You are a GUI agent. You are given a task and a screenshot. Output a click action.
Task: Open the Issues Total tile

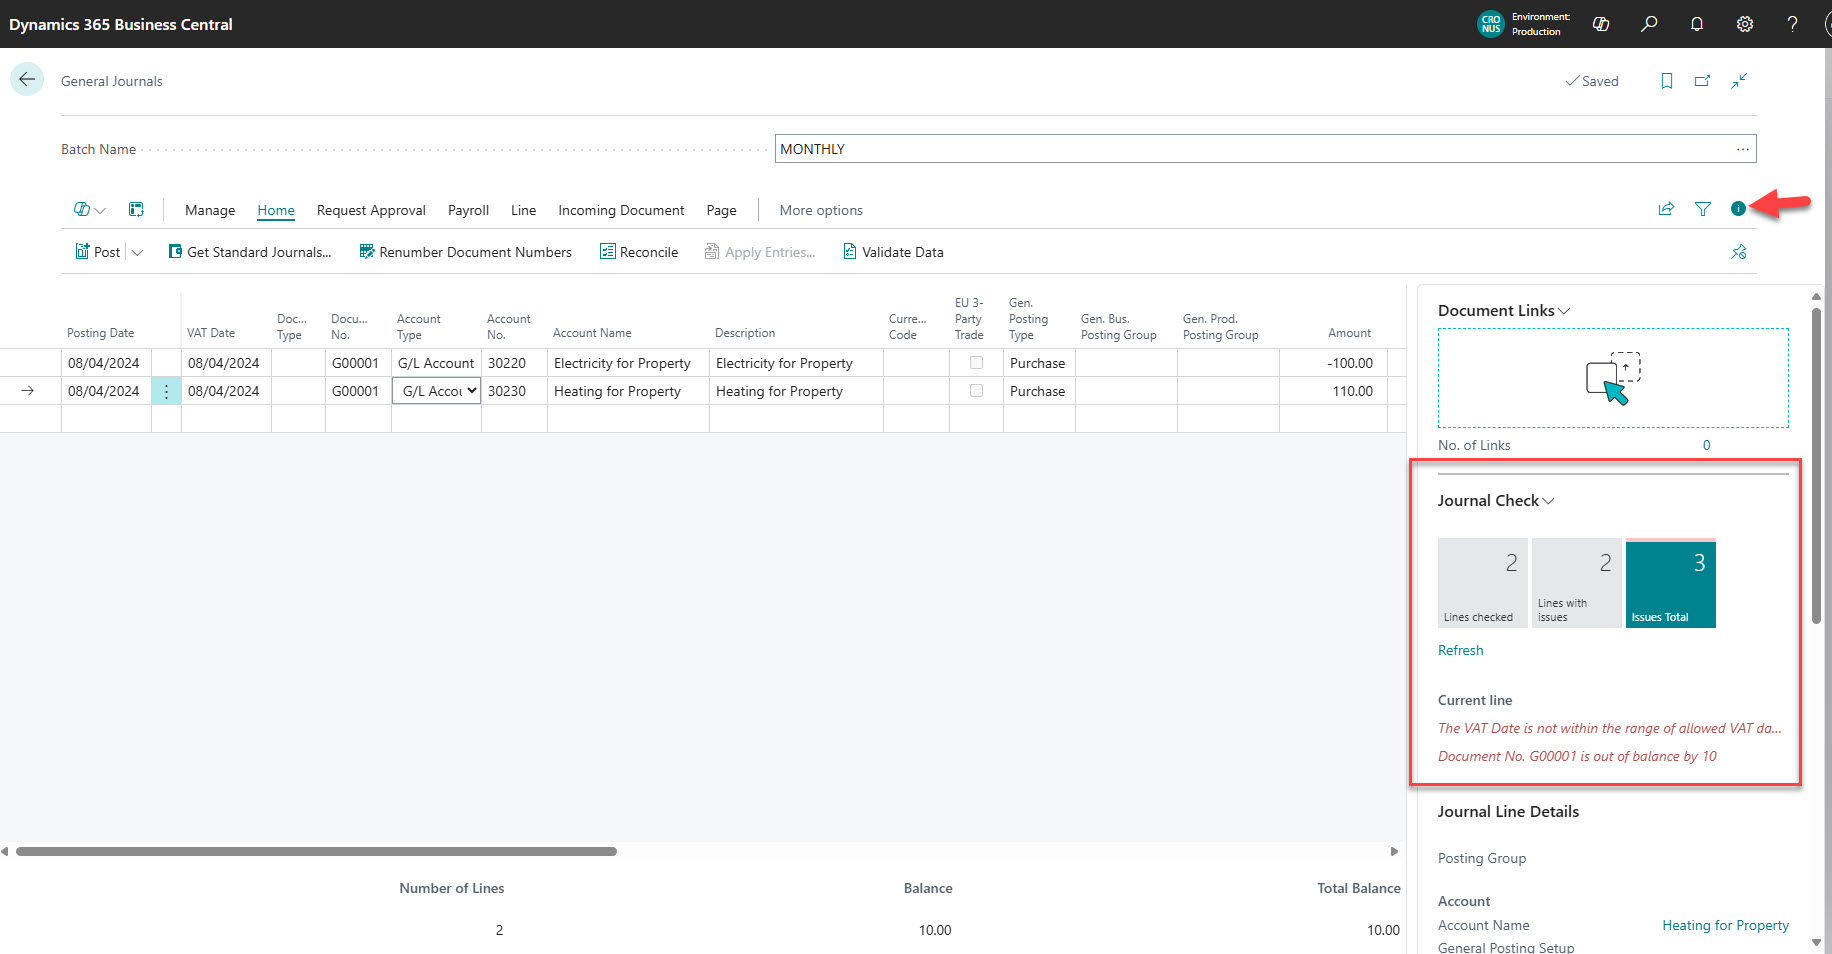click(1670, 584)
